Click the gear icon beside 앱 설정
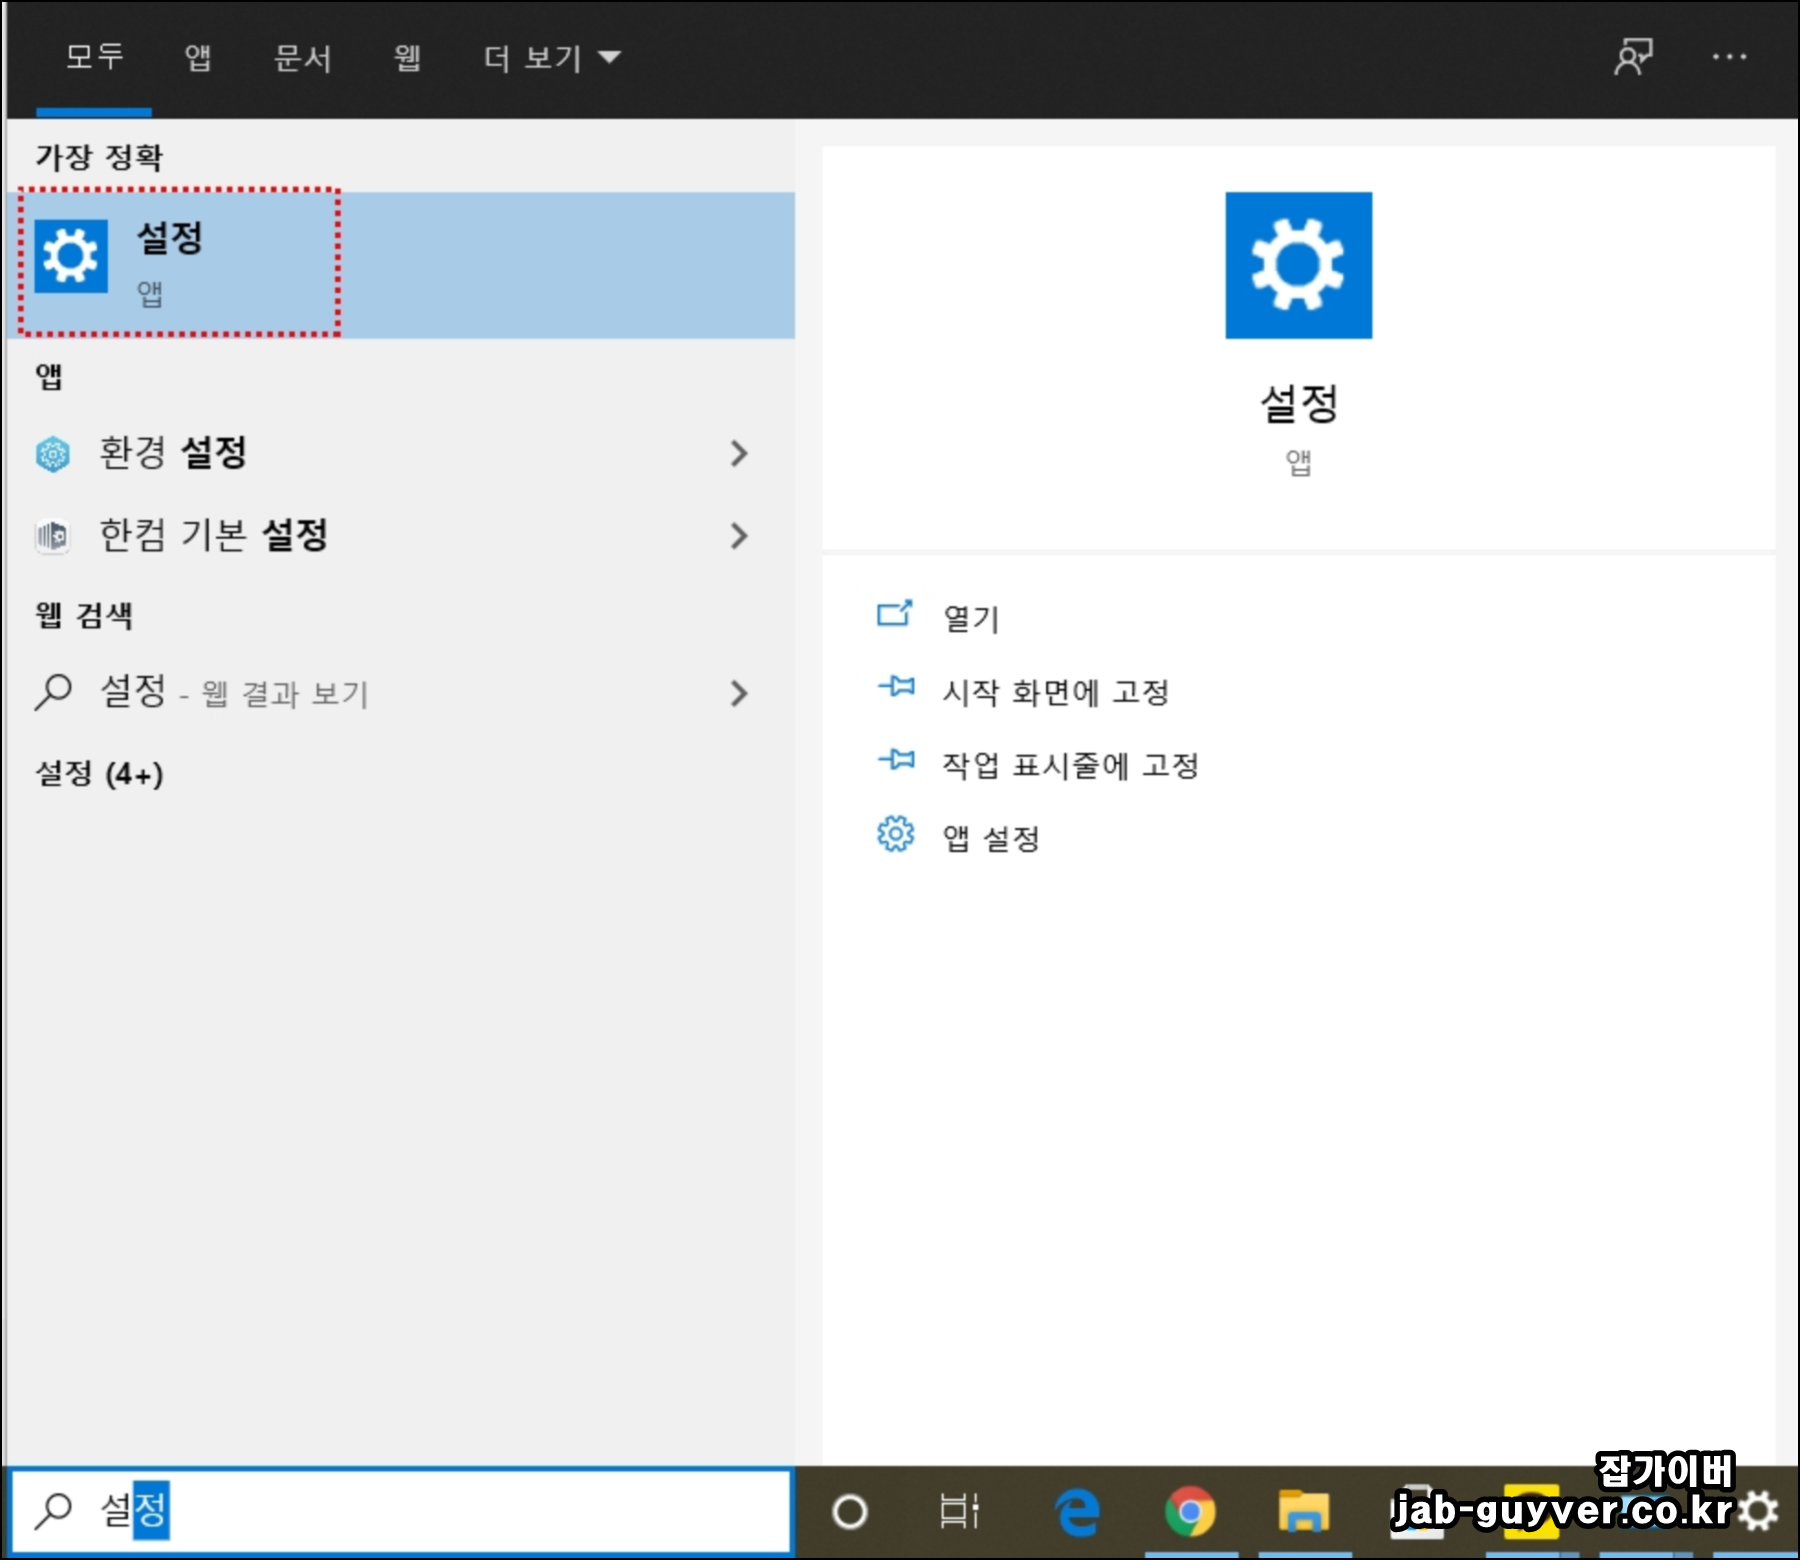Screen dimensions: 1800x1560 [x=895, y=833]
